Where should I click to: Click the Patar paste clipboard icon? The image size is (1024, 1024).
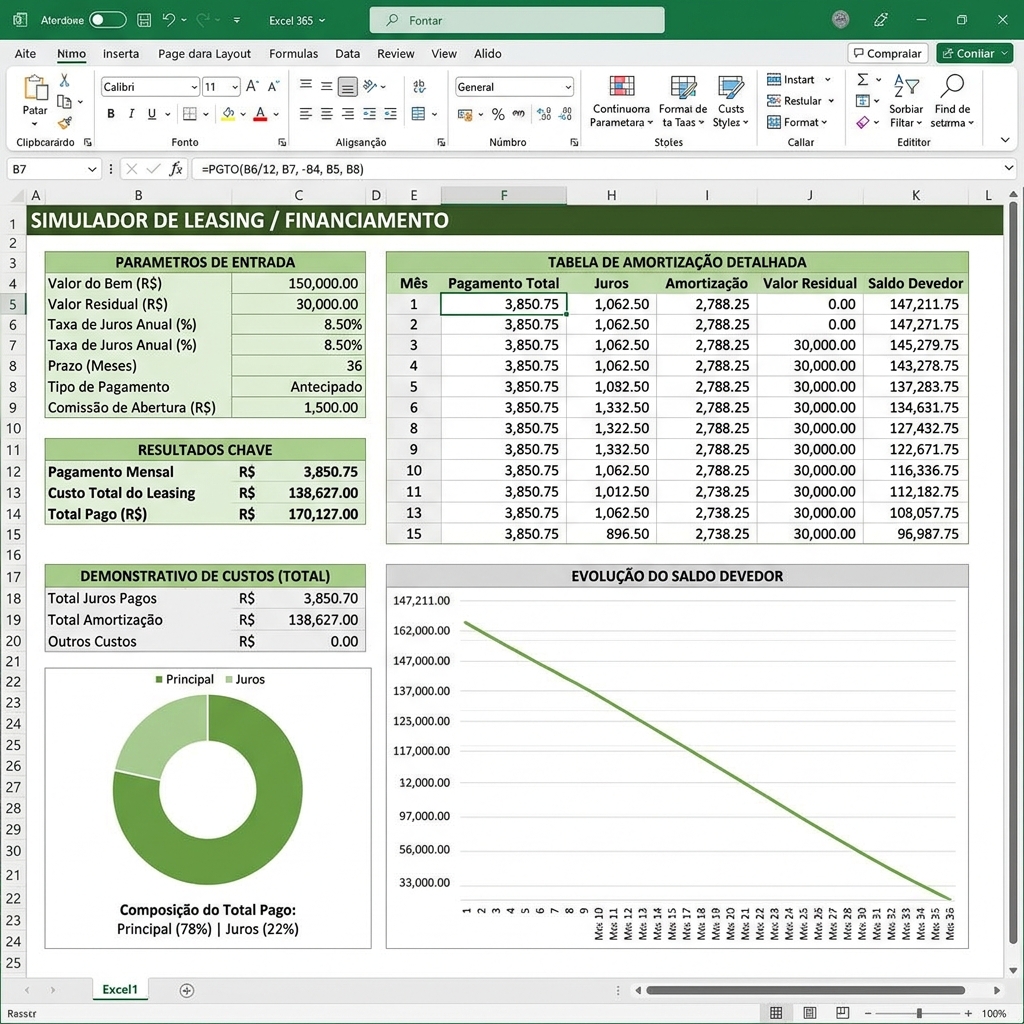point(35,88)
